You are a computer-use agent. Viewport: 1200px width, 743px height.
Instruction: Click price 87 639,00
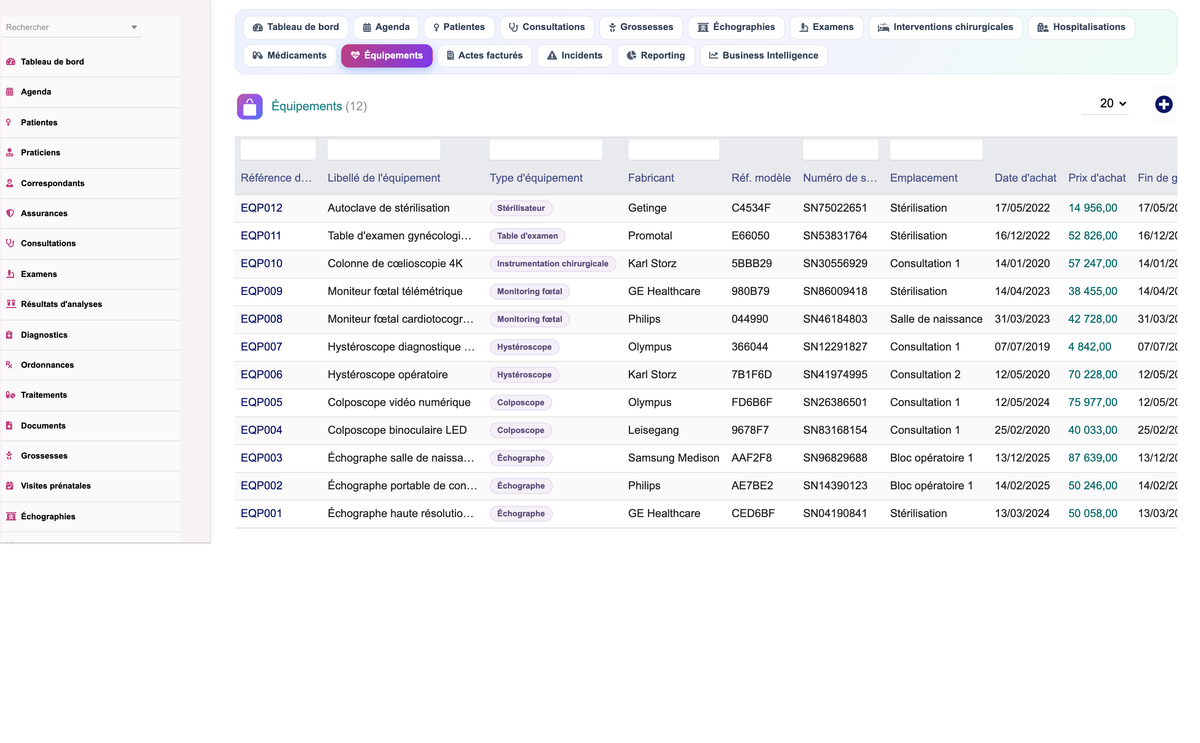point(1093,458)
